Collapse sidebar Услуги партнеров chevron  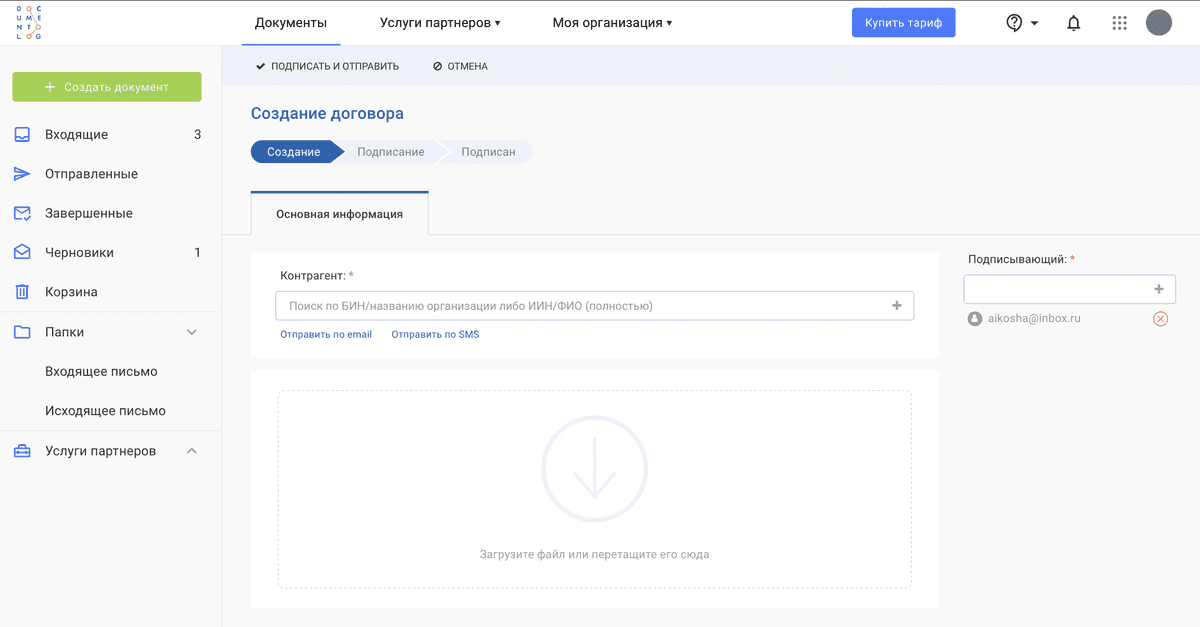(192, 451)
